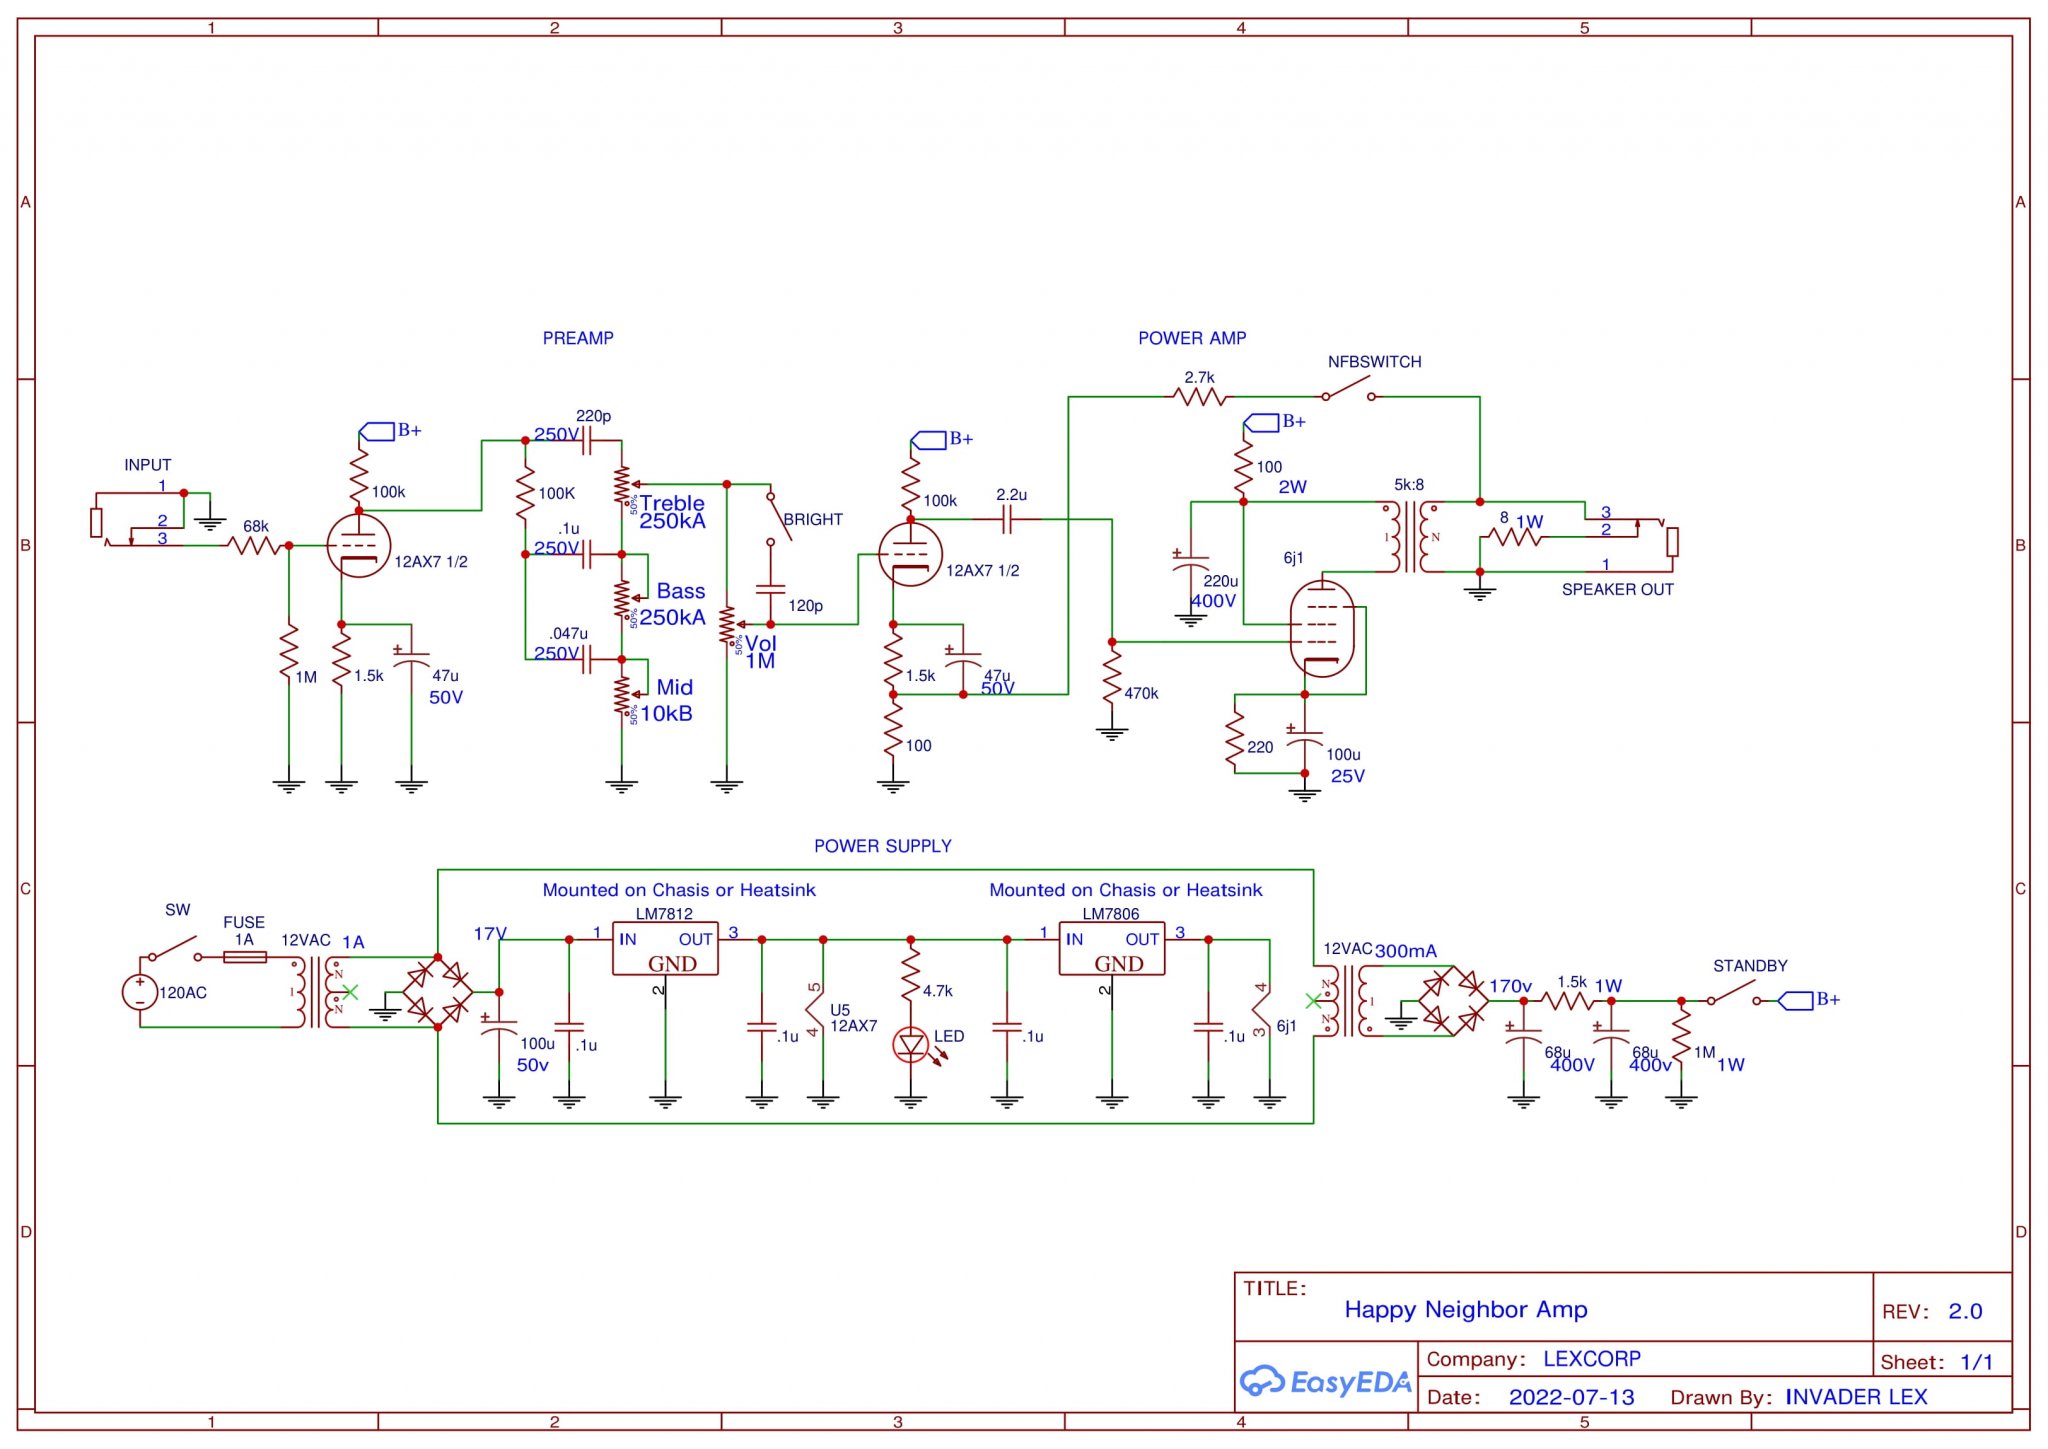The height and width of the screenshot is (1449, 2048).
Task: Select the 470k grid resistor
Action: (x=1112, y=675)
